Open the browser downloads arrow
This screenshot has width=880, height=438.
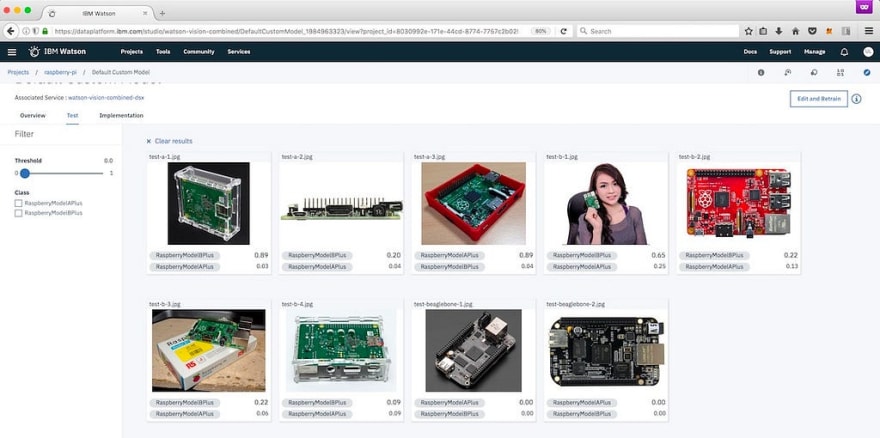coord(779,31)
